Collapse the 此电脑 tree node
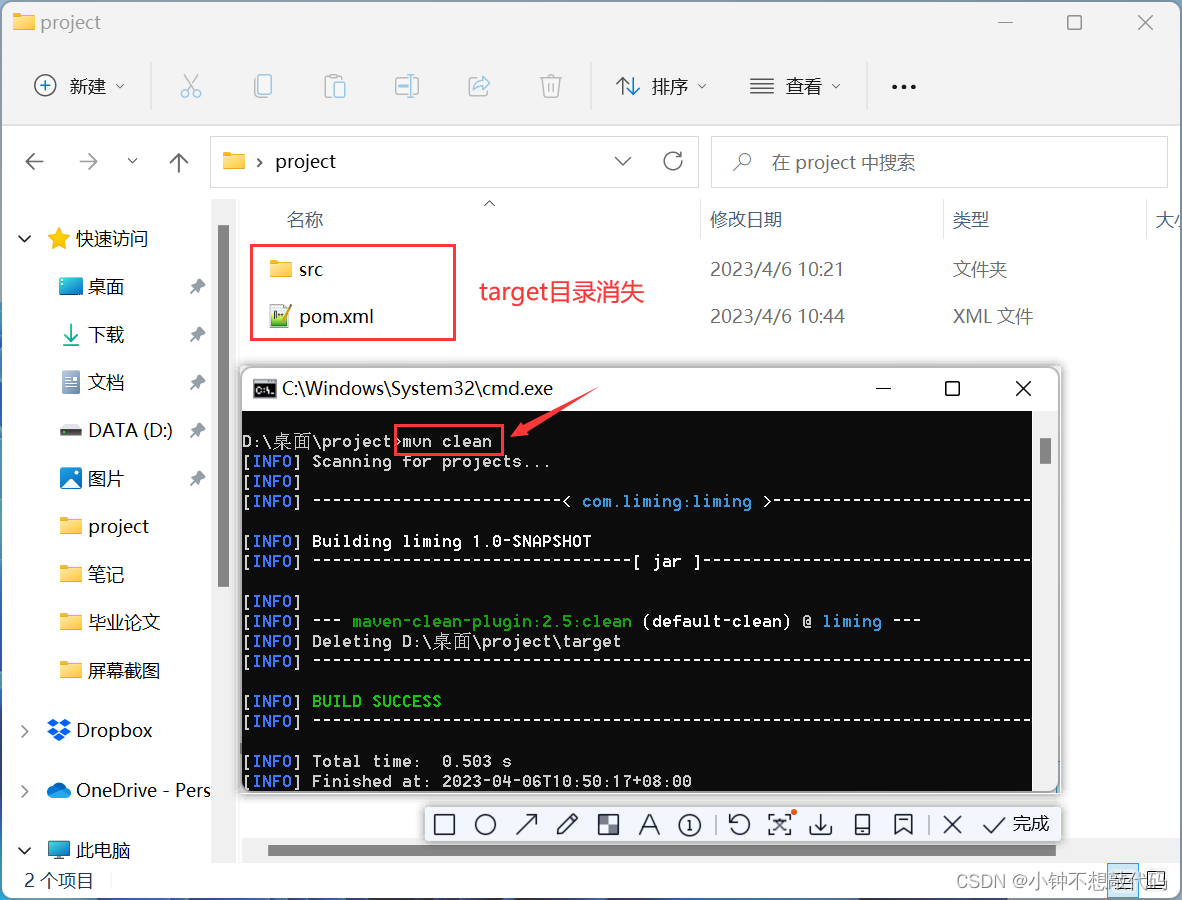Image resolution: width=1182 pixels, height=900 pixels. pyautogui.click(x=24, y=850)
